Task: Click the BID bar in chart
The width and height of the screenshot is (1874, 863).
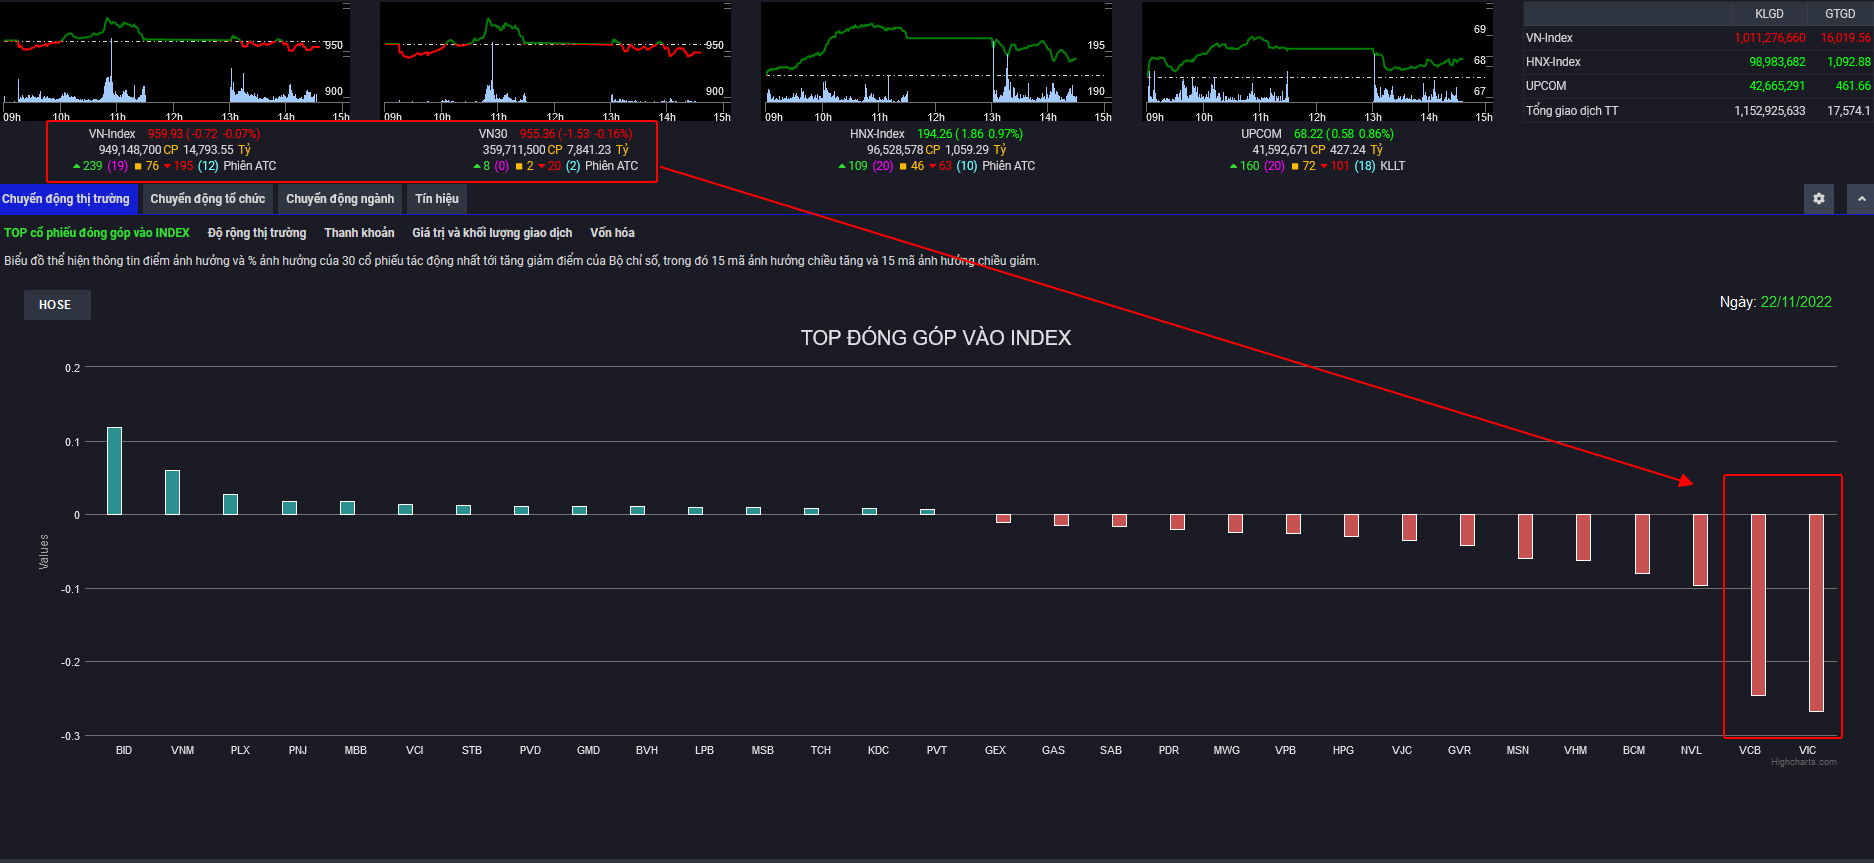Action: 115,471
